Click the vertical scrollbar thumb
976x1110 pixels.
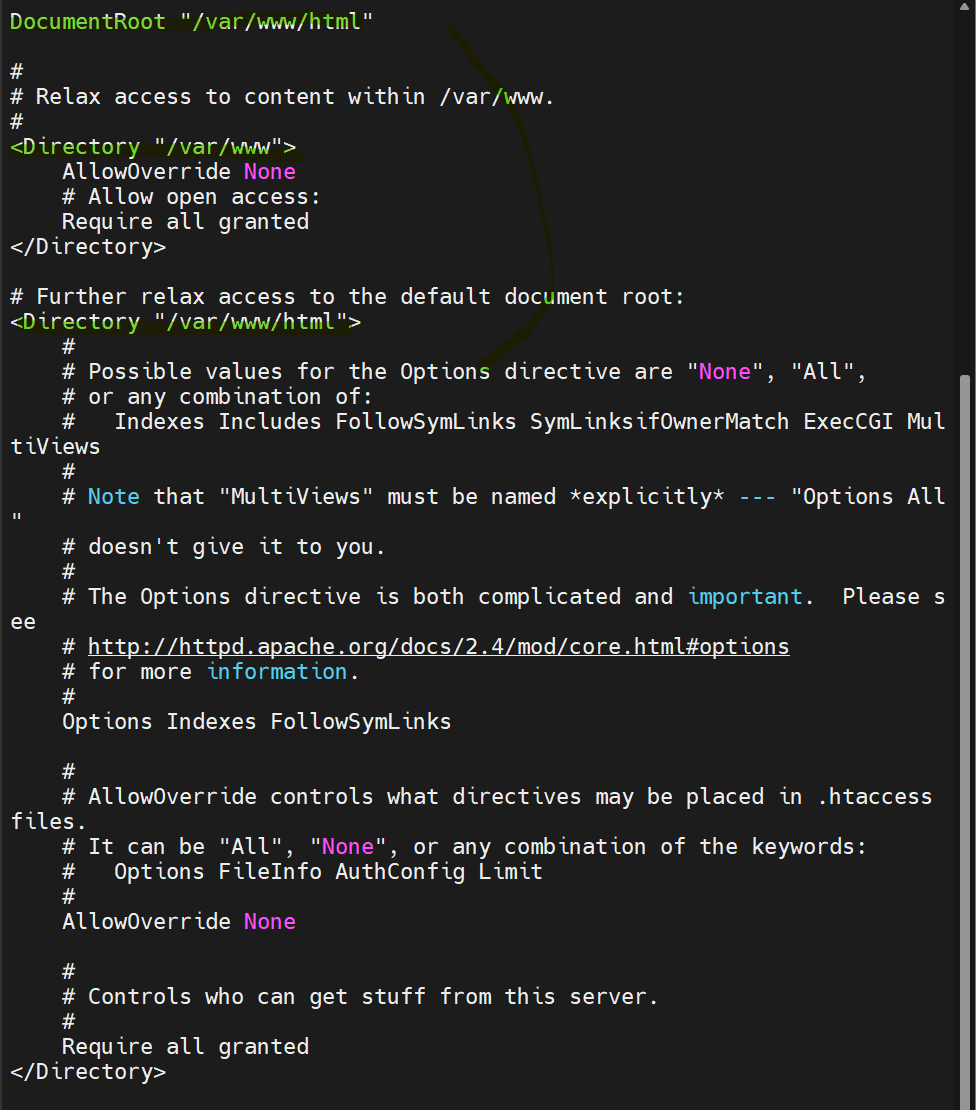pos(965,743)
